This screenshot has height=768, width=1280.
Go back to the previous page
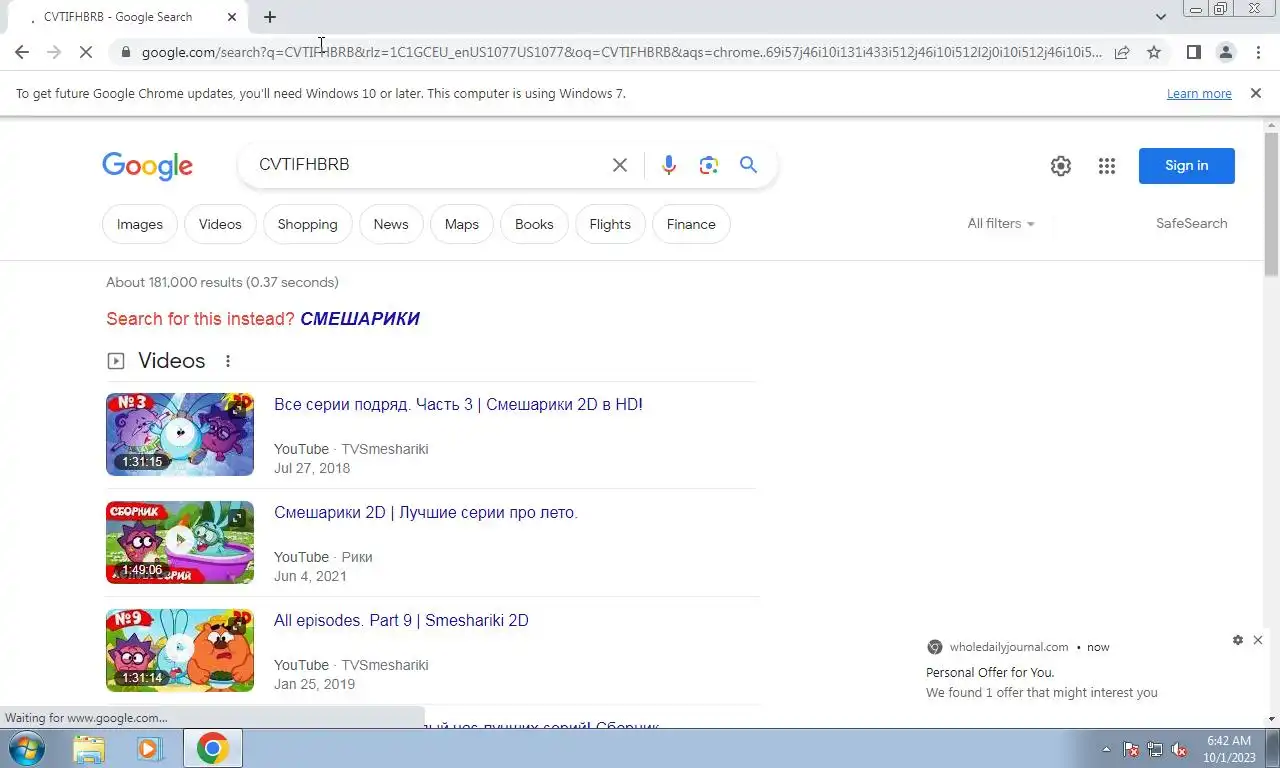click(22, 52)
